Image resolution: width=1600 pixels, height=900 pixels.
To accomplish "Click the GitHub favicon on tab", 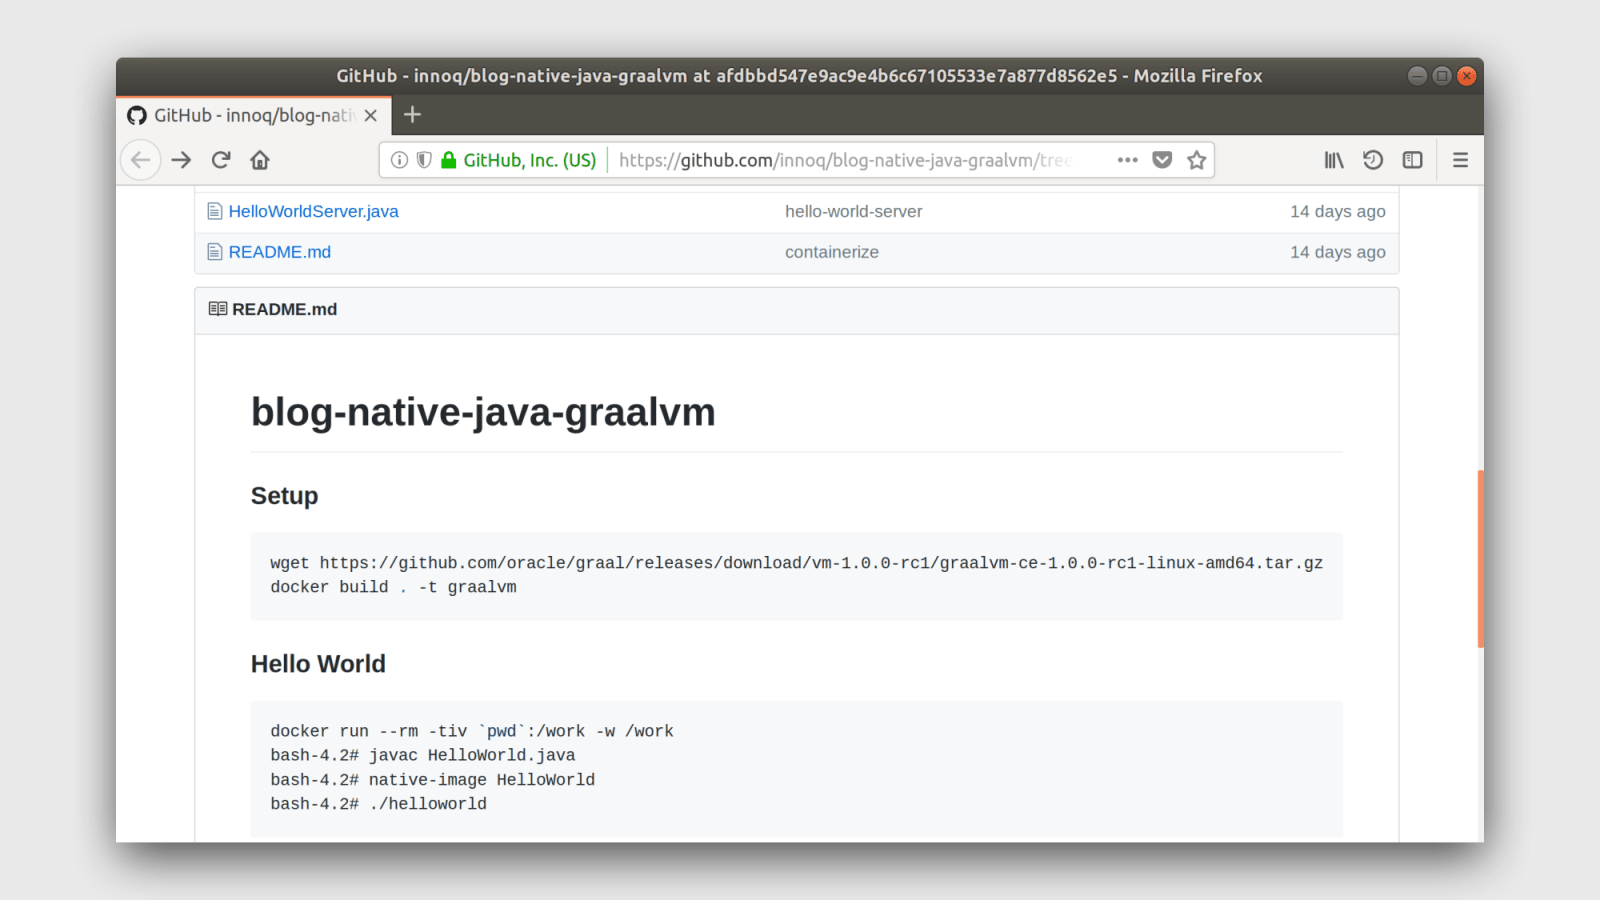I will coord(137,115).
